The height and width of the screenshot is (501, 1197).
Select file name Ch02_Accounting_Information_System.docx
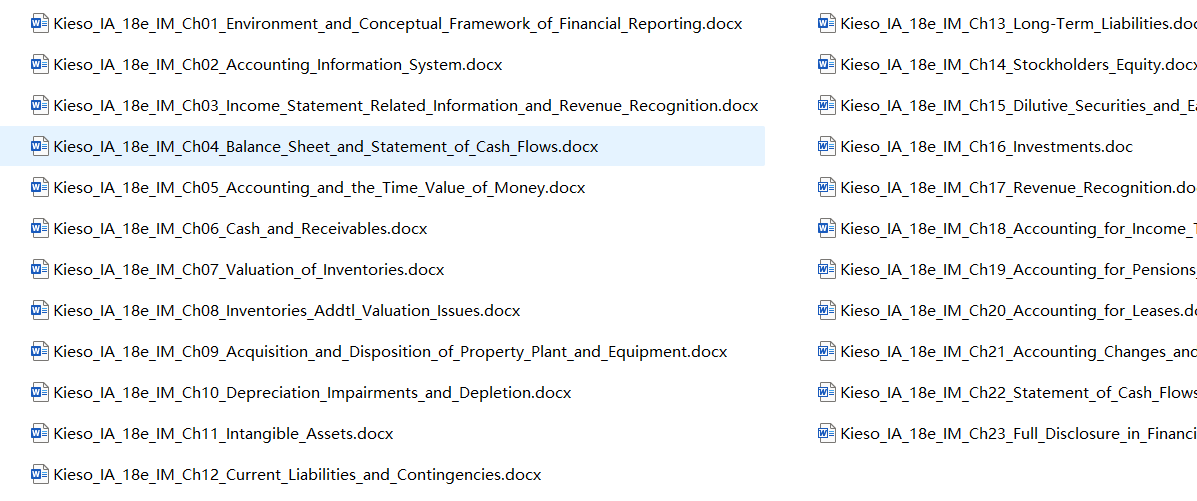[278, 66]
